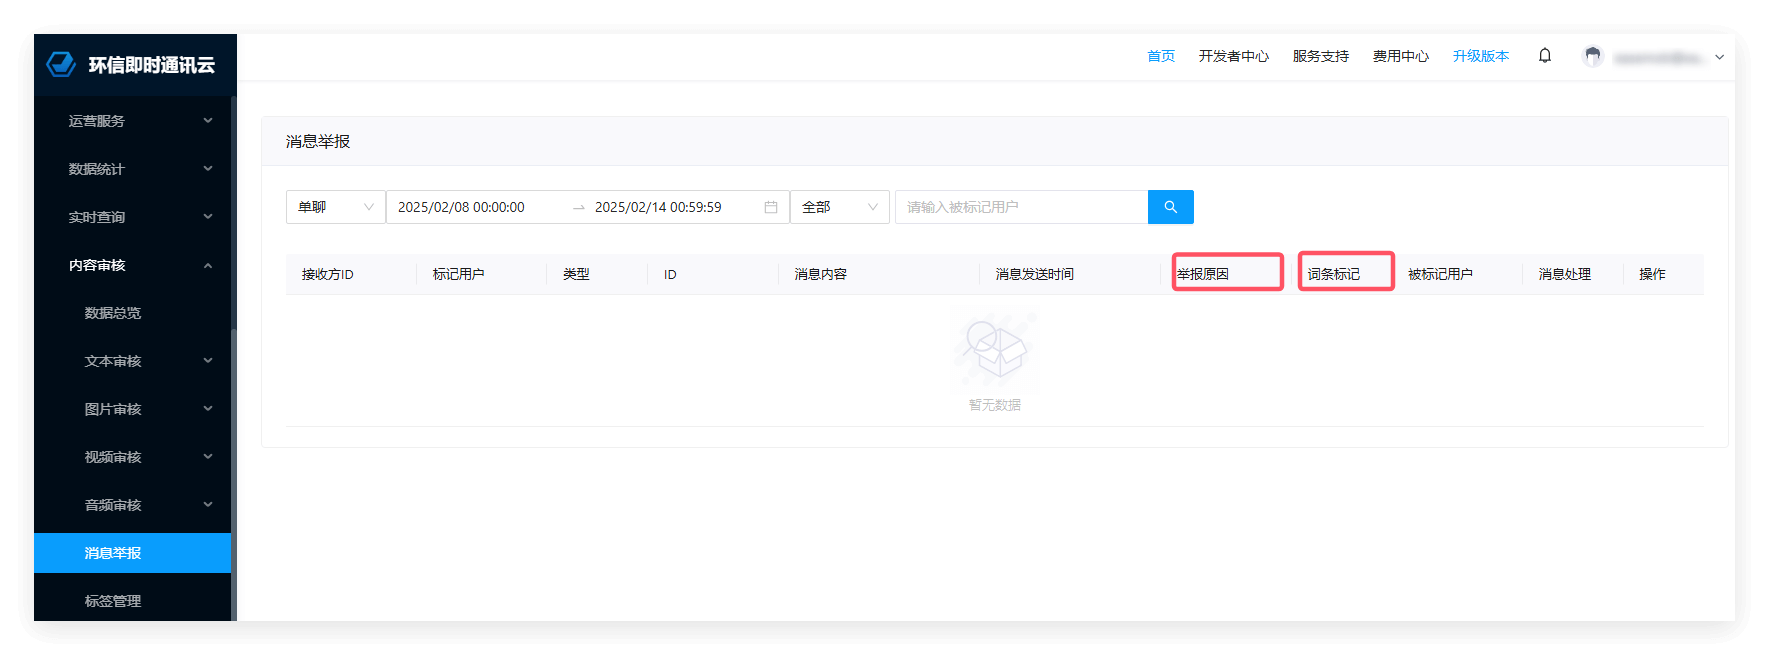Open 开发者中心 in top navigation
Image resolution: width=1769 pixels, height=655 pixels.
pyautogui.click(x=1233, y=56)
